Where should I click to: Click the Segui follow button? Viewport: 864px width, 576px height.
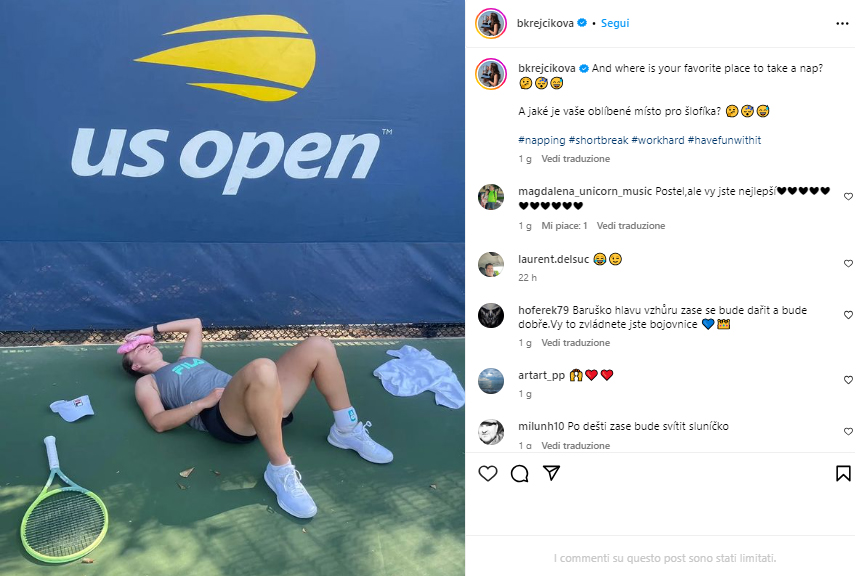point(615,23)
